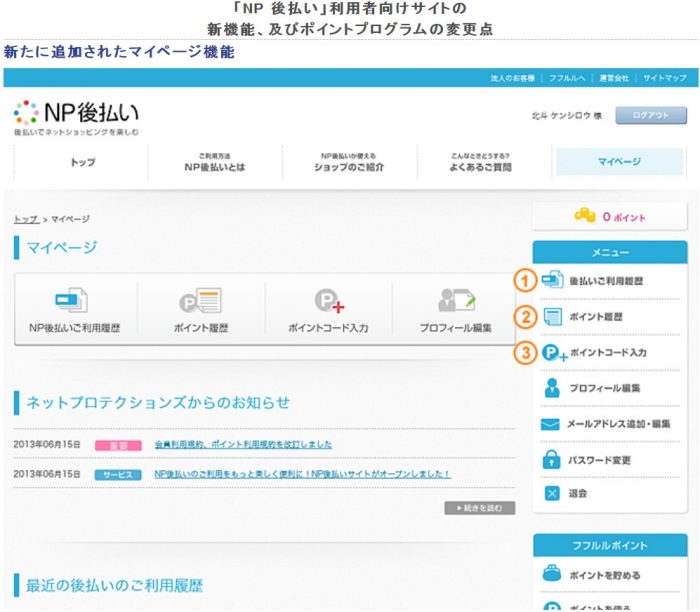The image size is (700, 612).
Task: Select the よくあるご質問 navigation tab
Action: tap(483, 162)
